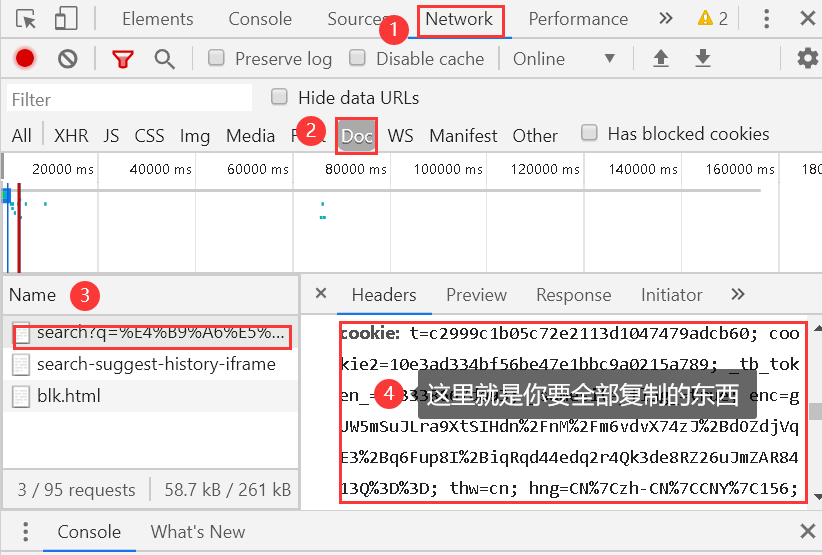822x555 pixels.
Task: Filter requests by All types
Action: 21,136
